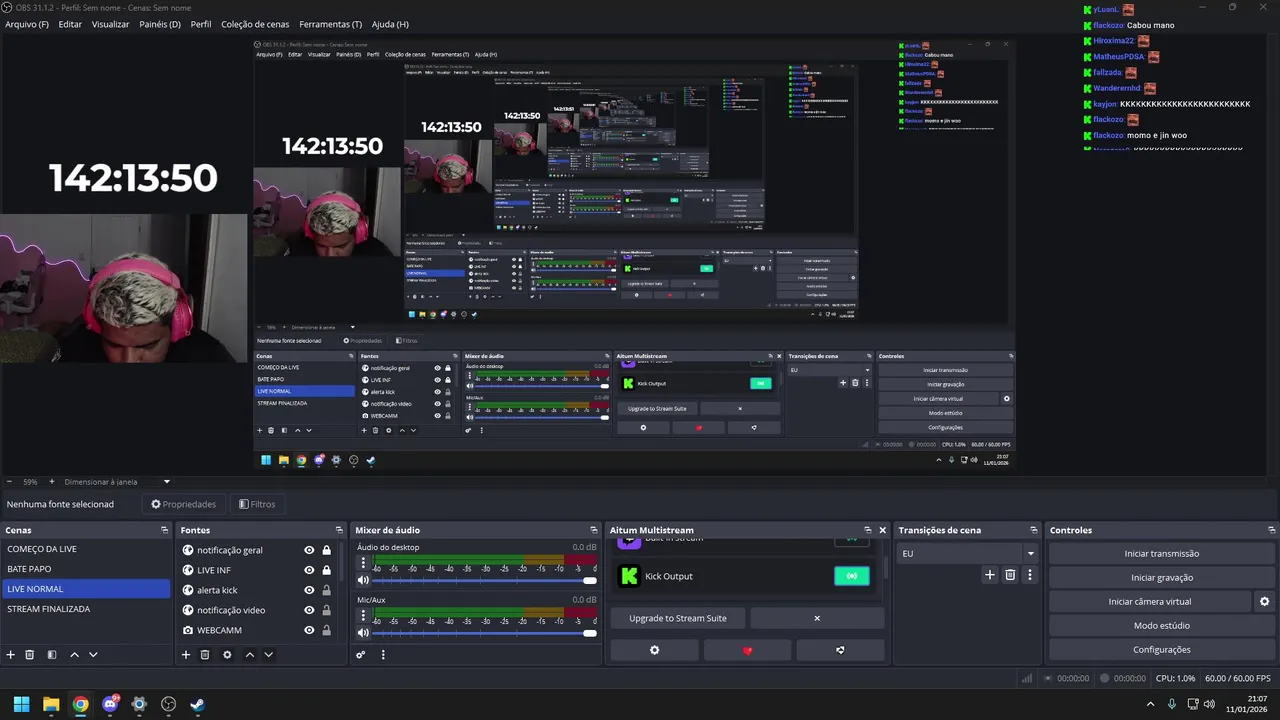Viewport: 1280px width, 720px height.
Task: Add a source with plus icon in Fontes
Action: [185, 655]
